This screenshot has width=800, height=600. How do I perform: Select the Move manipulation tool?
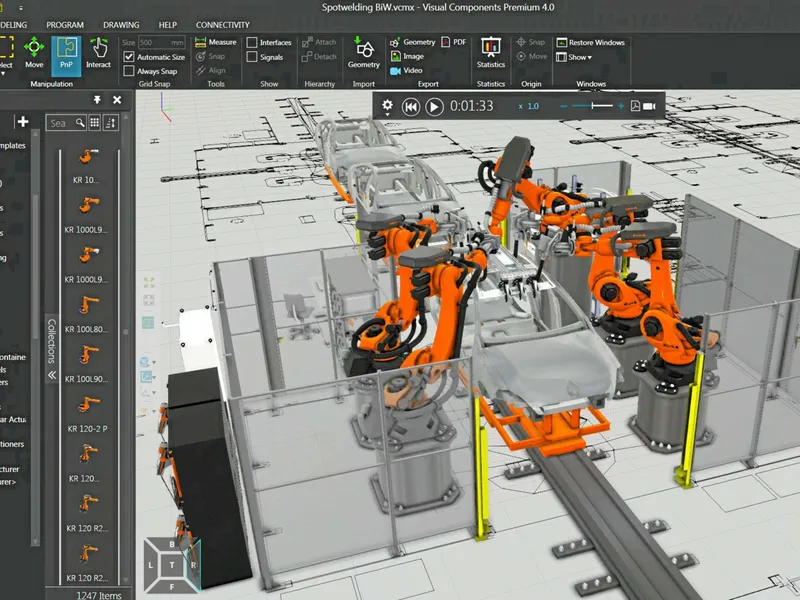[34, 53]
